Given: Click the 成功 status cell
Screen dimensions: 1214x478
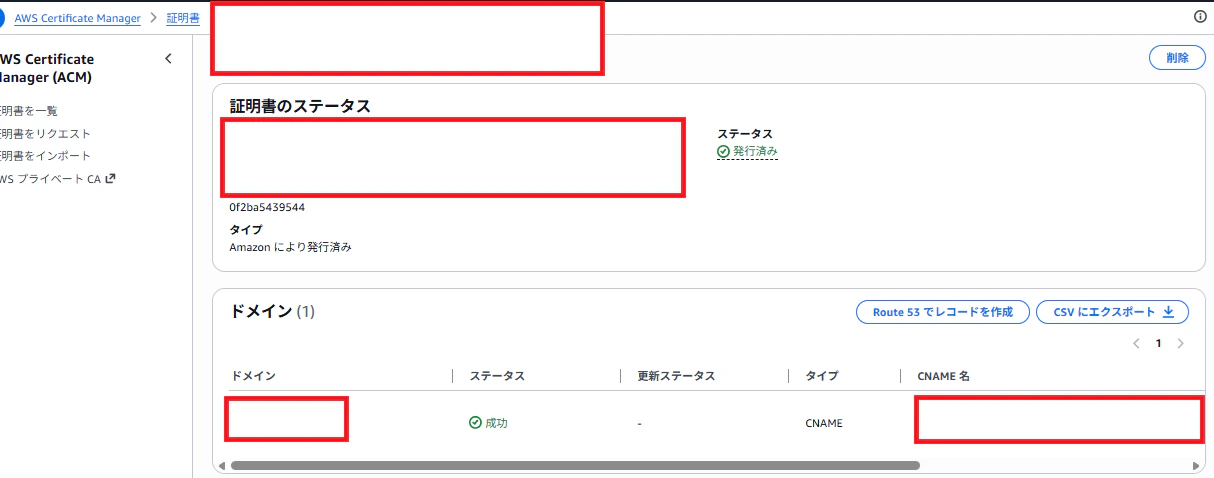Looking at the screenshot, I should click(x=488, y=423).
